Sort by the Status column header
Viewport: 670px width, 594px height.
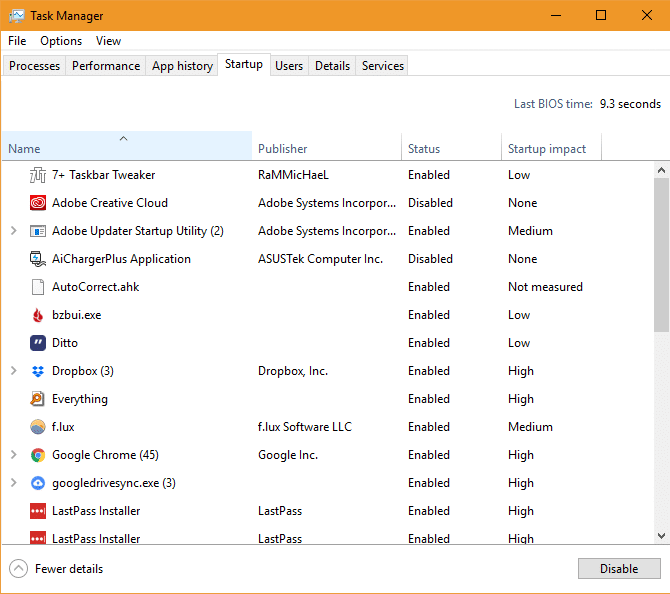click(x=451, y=146)
